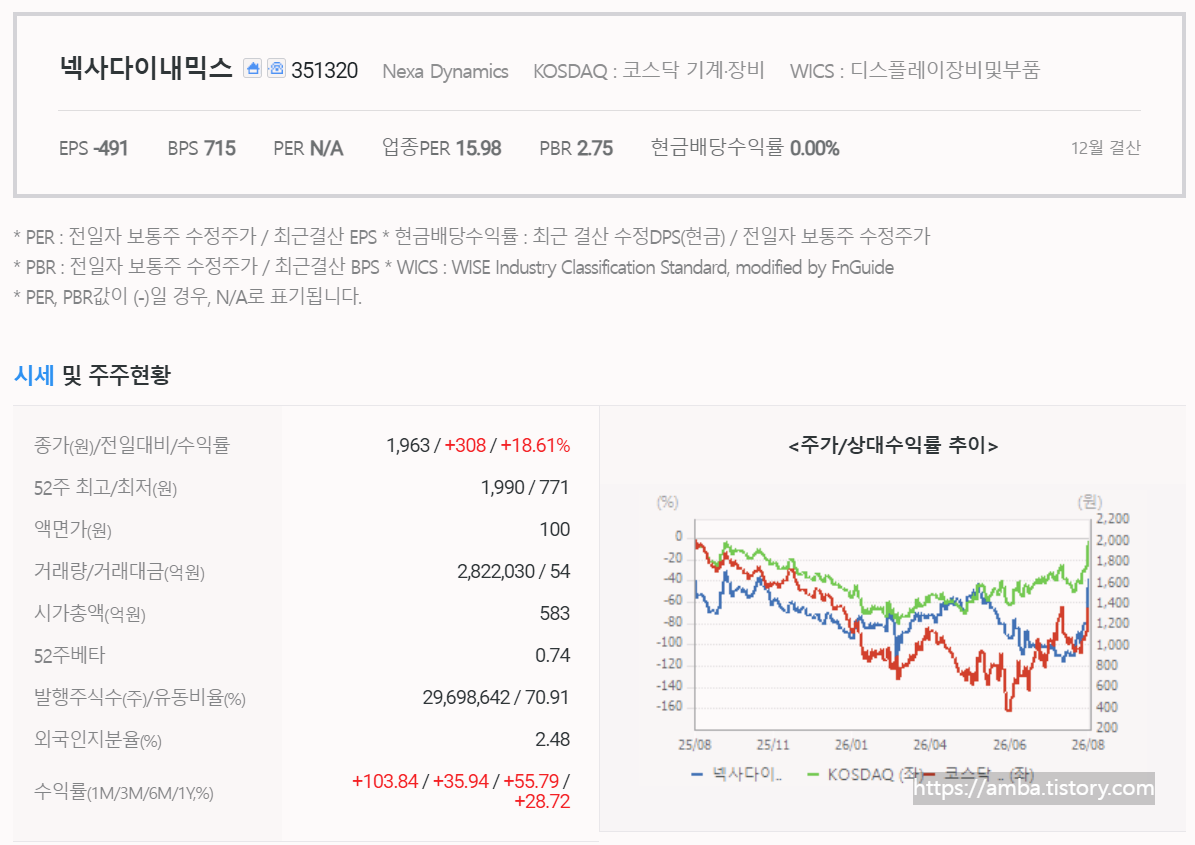Click the PER N/A indicator
This screenshot has width=1195, height=845.
pyautogui.click(x=309, y=148)
